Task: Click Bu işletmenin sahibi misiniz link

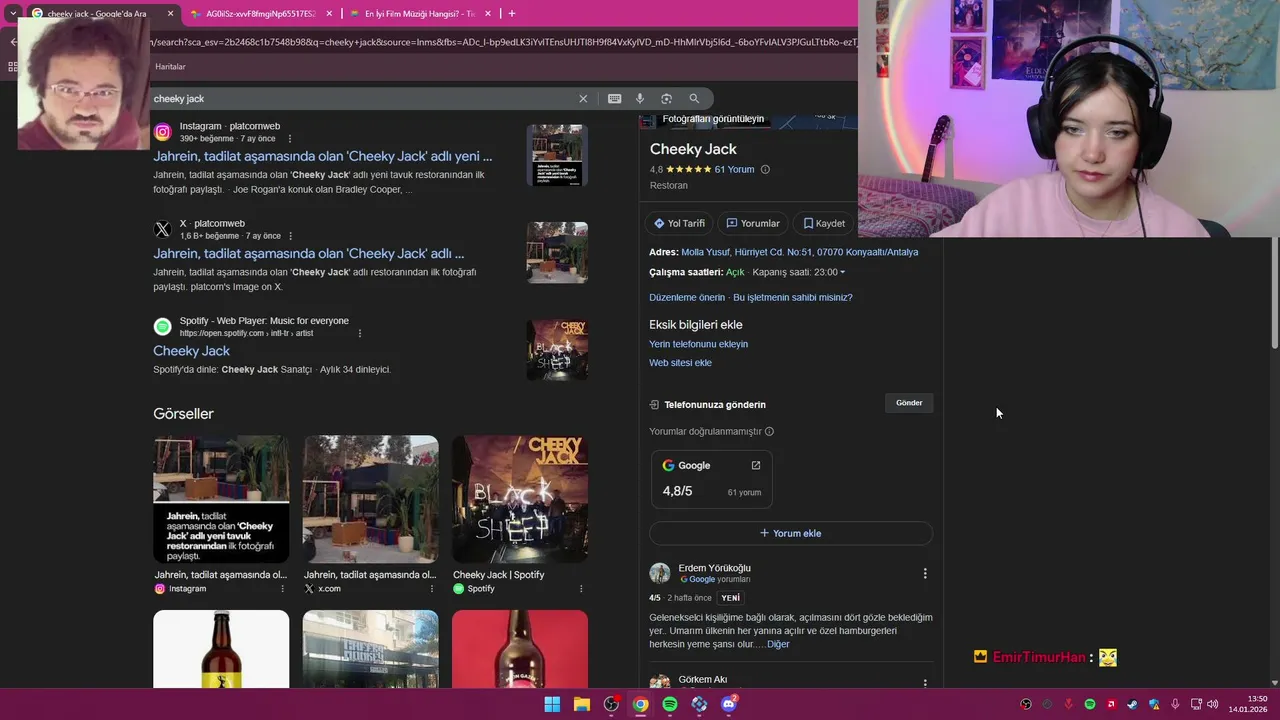Action: click(793, 297)
